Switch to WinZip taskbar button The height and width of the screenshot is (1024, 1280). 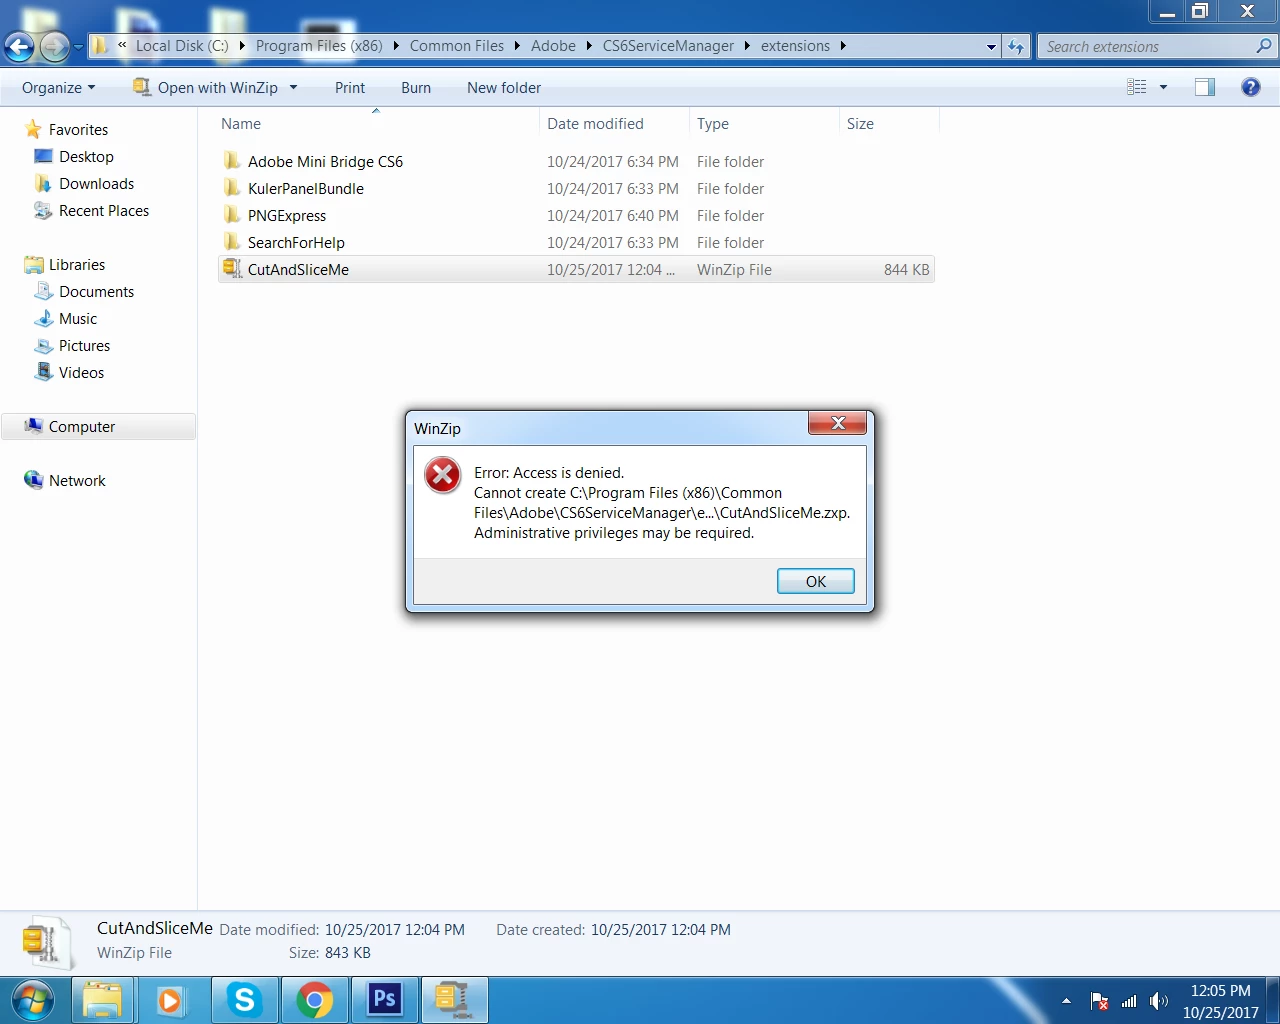[455, 1000]
